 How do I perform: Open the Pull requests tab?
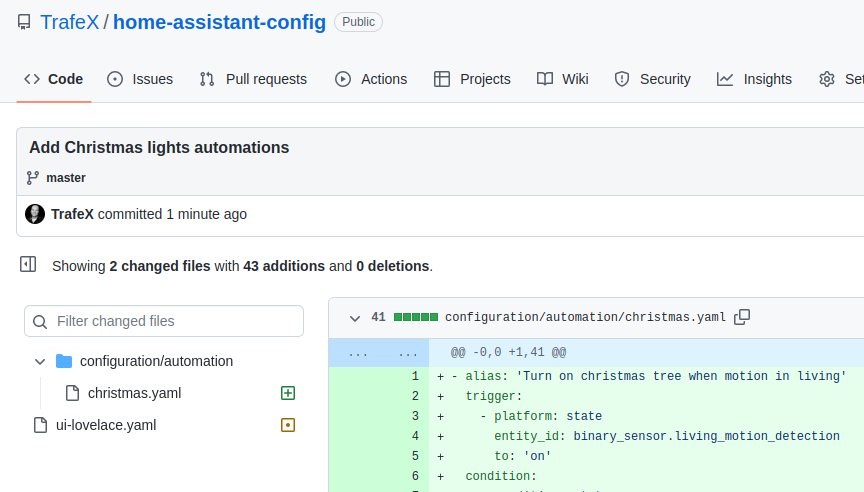click(253, 79)
